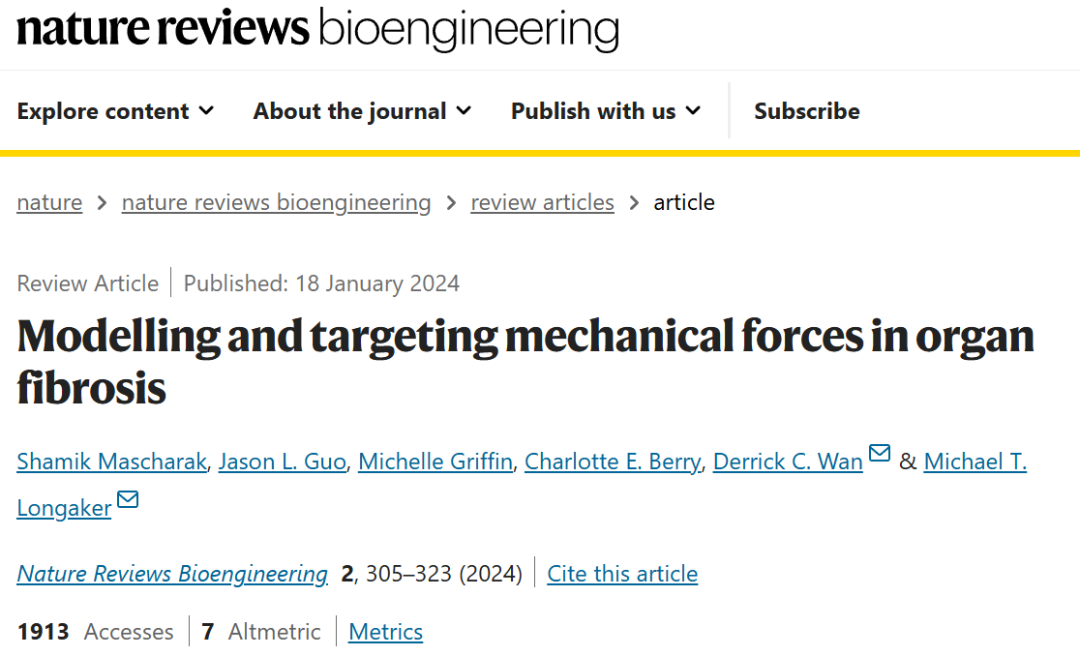Click the Subscribe menu item
Viewport: 1080px width, 656px height.
pos(806,111)
